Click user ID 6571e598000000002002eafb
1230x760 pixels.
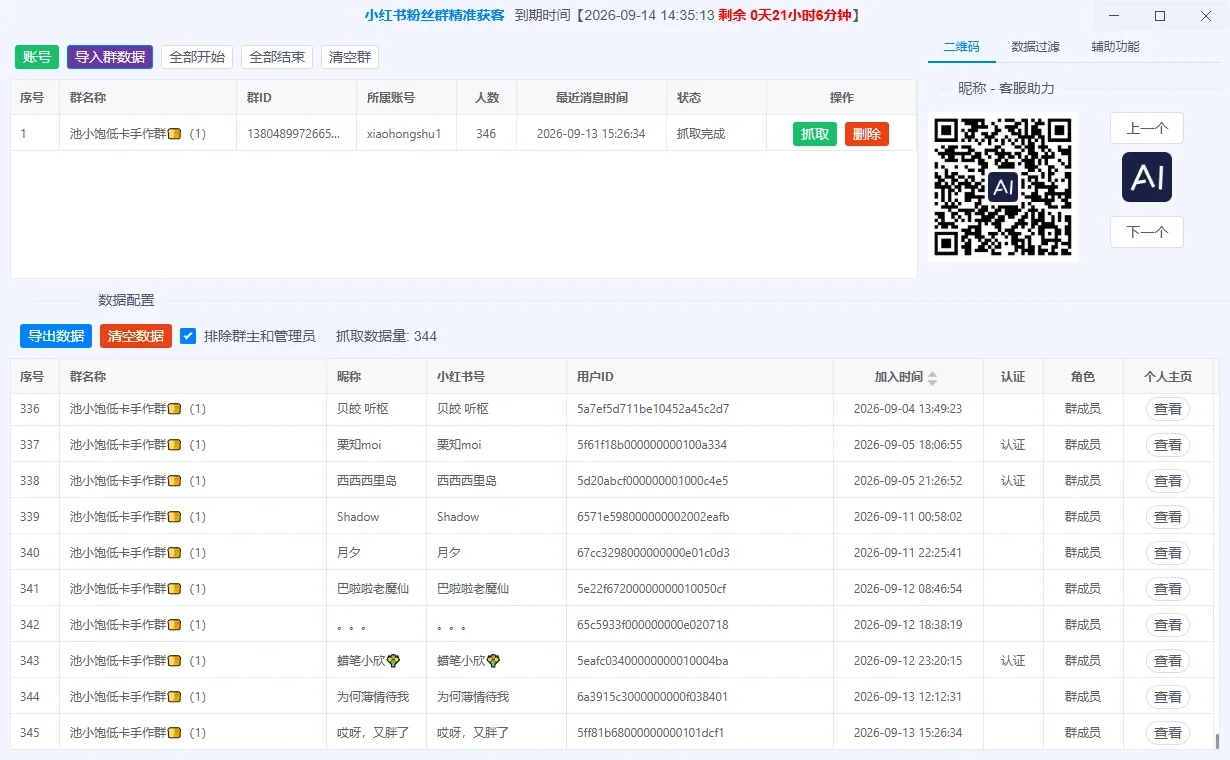[x=653, y=517]
